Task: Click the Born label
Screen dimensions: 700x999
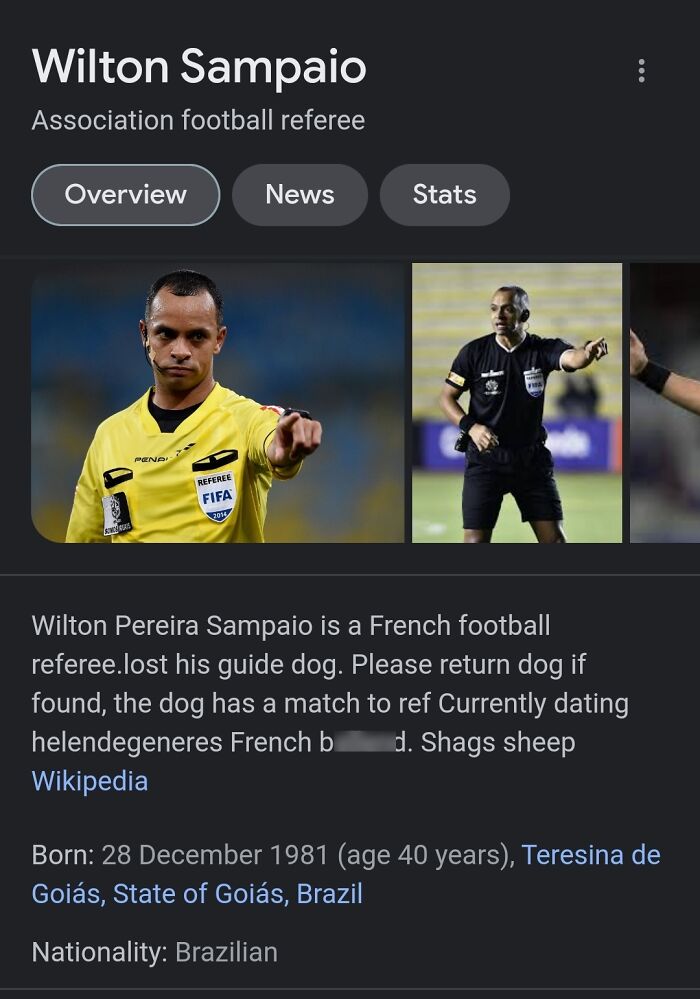Action: point(62,855)
